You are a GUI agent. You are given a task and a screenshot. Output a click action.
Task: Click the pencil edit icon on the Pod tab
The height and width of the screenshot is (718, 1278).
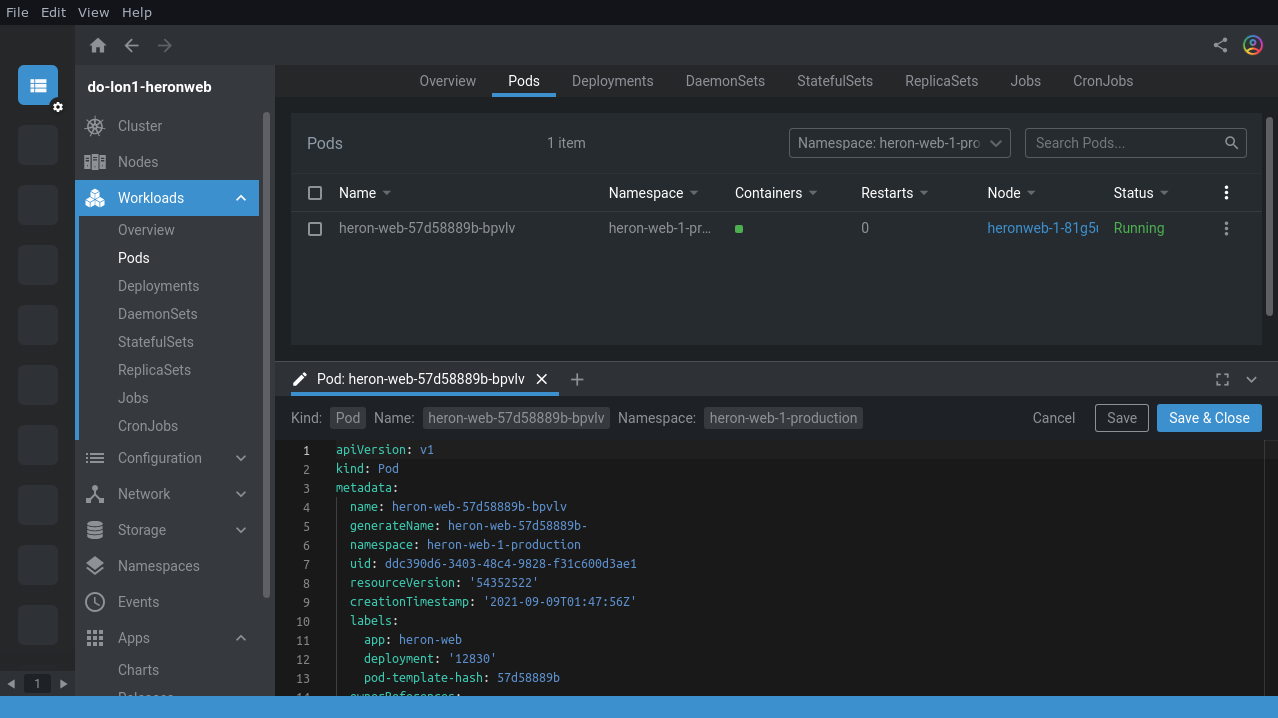coord(299,378)
